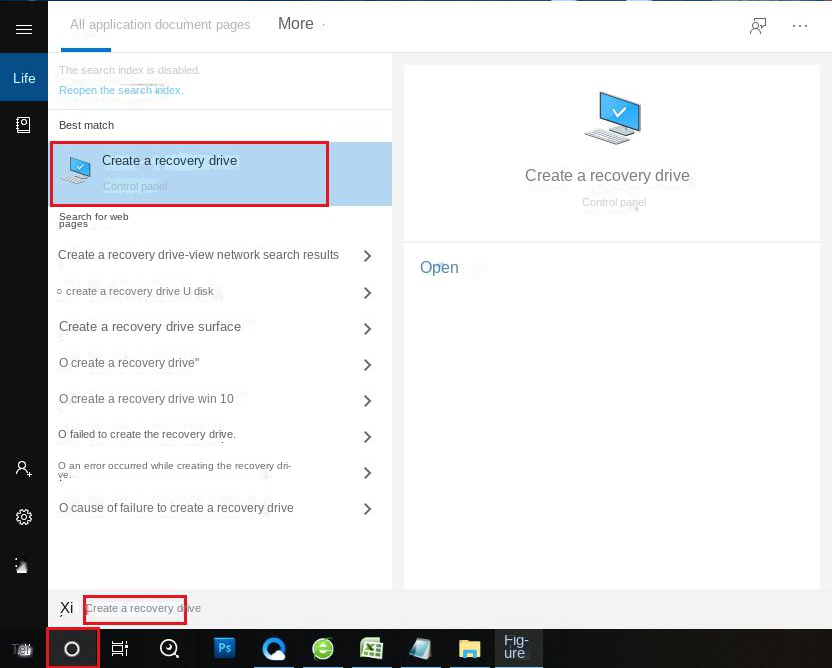Click the notebook icon below Life in sidebar

click(x=23, y=125)
